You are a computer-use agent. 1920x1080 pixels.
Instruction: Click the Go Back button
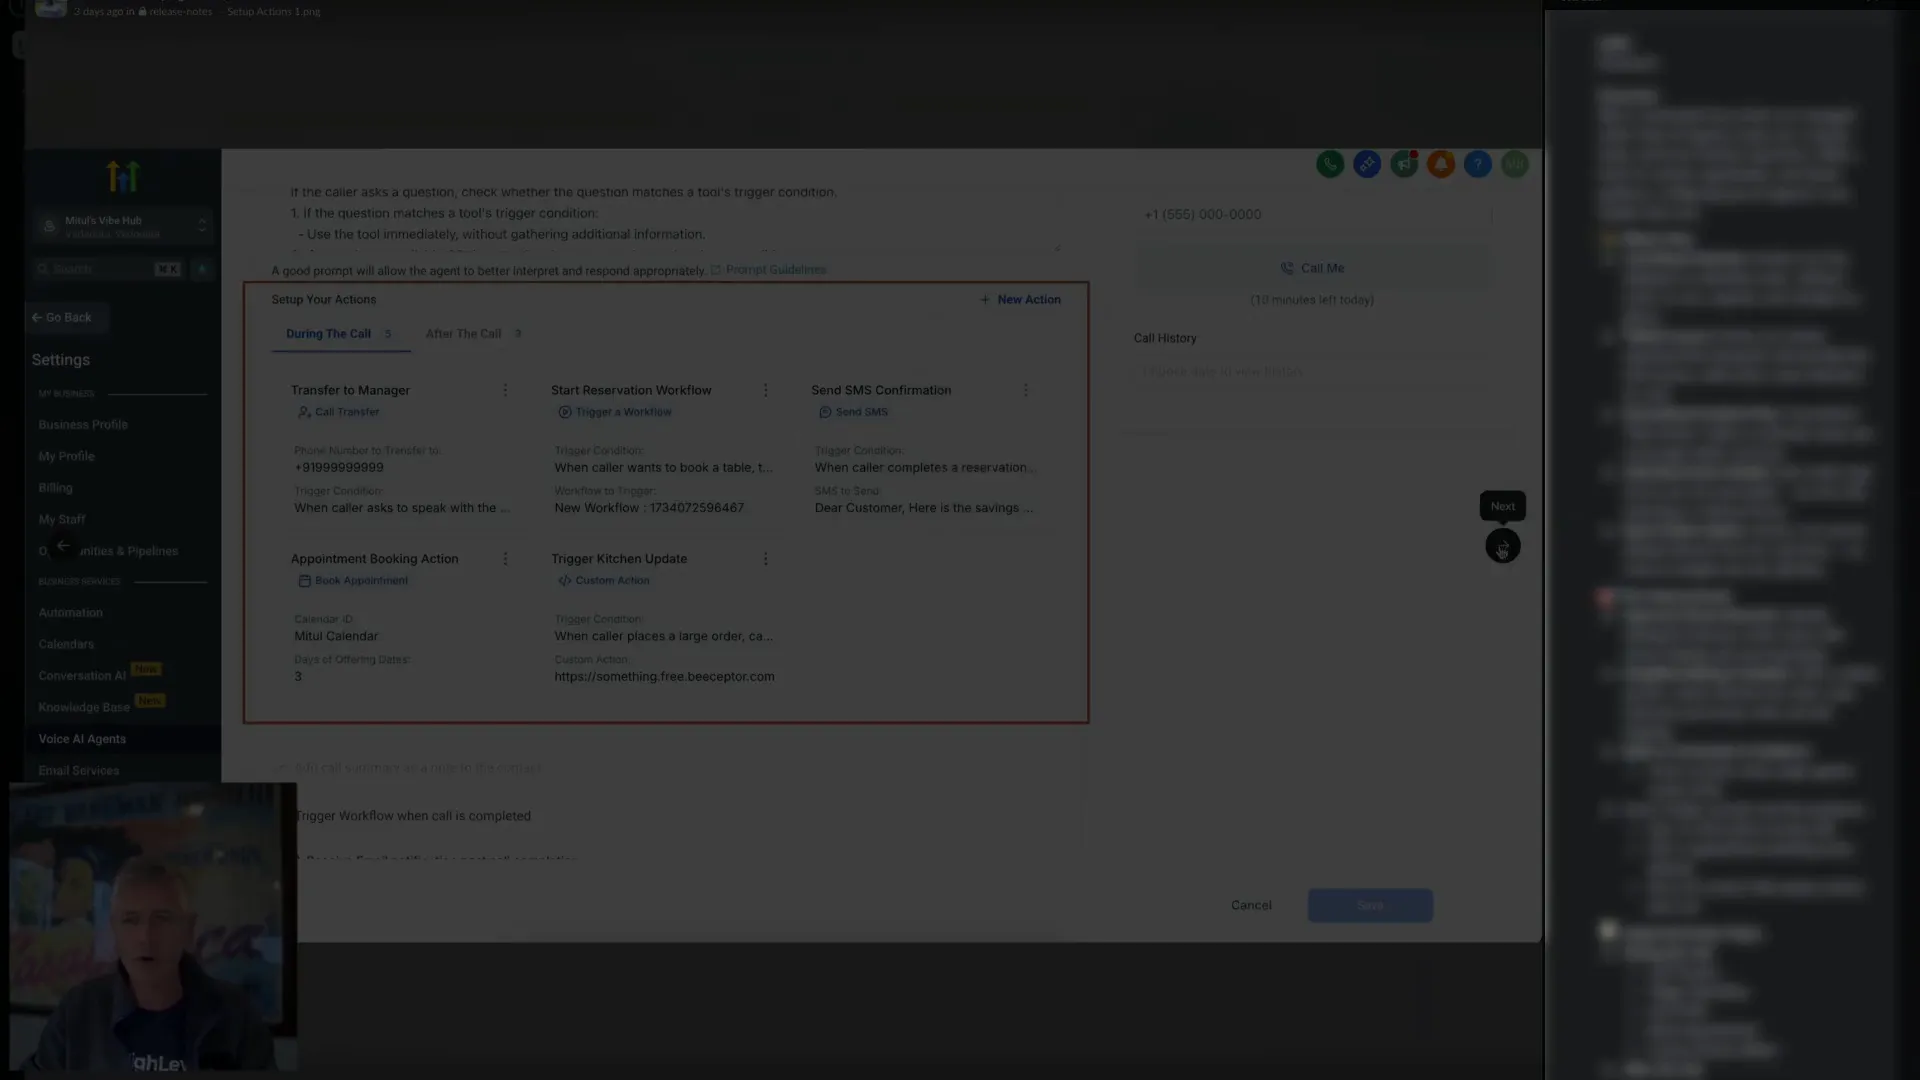pyautogui.click(x=67, y=318)
